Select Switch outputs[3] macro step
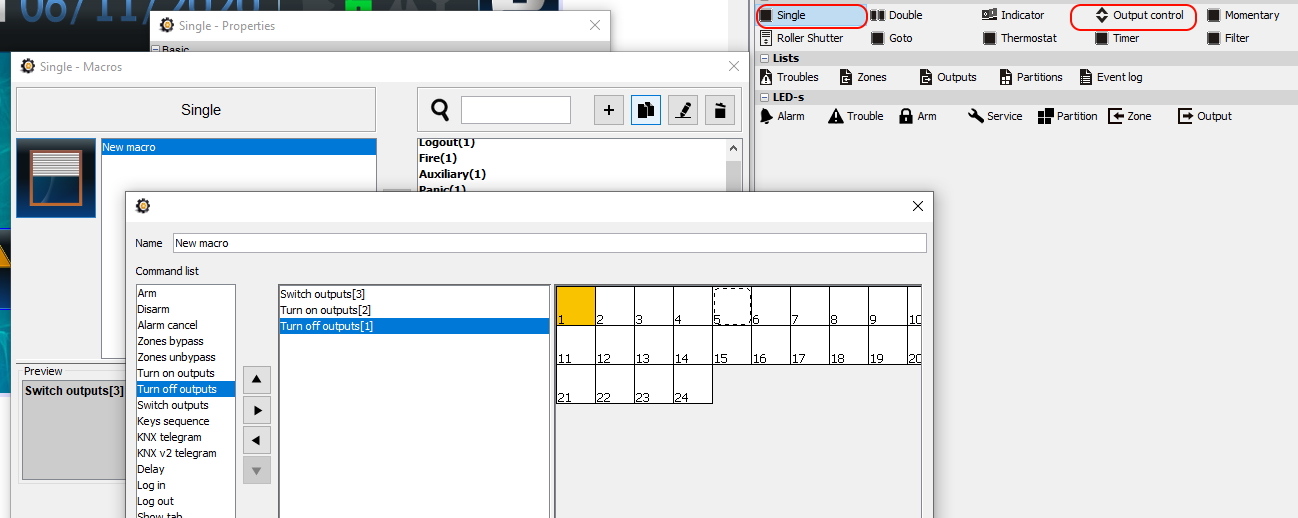This screenshot has width=1298, height=518. (322, 294)
